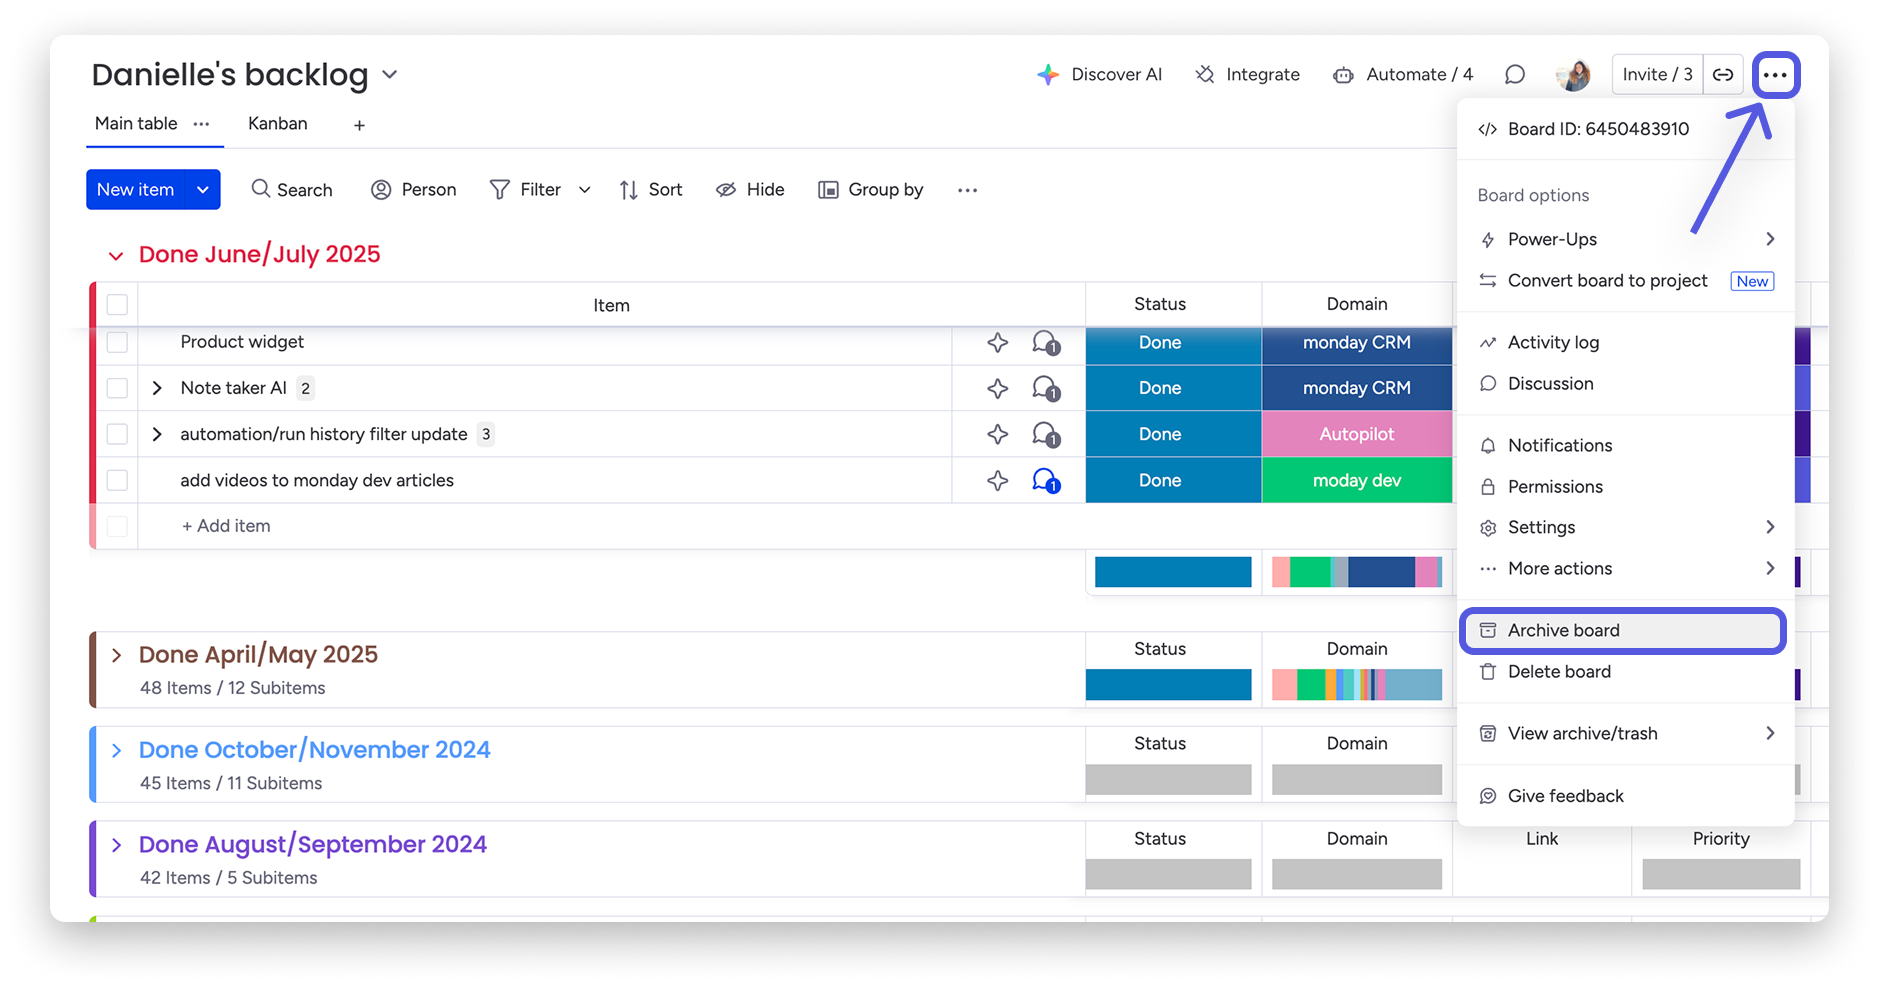
Task: Switch to the Kanban tab
Action: (x=278, y=124)
